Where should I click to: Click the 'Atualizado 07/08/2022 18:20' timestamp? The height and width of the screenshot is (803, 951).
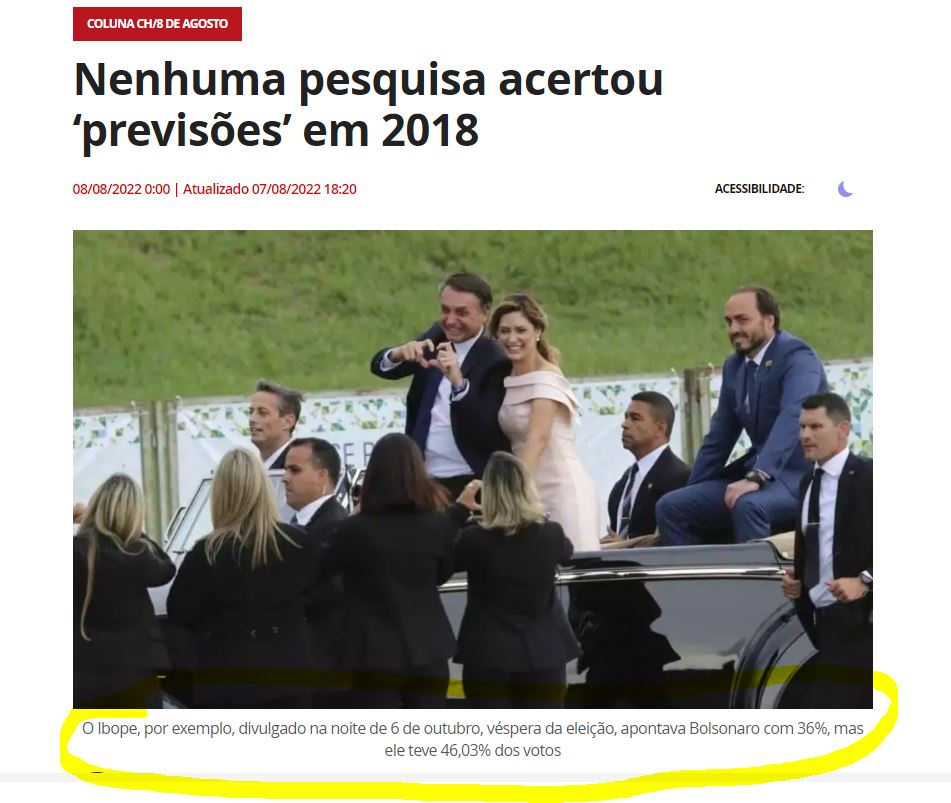coord(270,189)
